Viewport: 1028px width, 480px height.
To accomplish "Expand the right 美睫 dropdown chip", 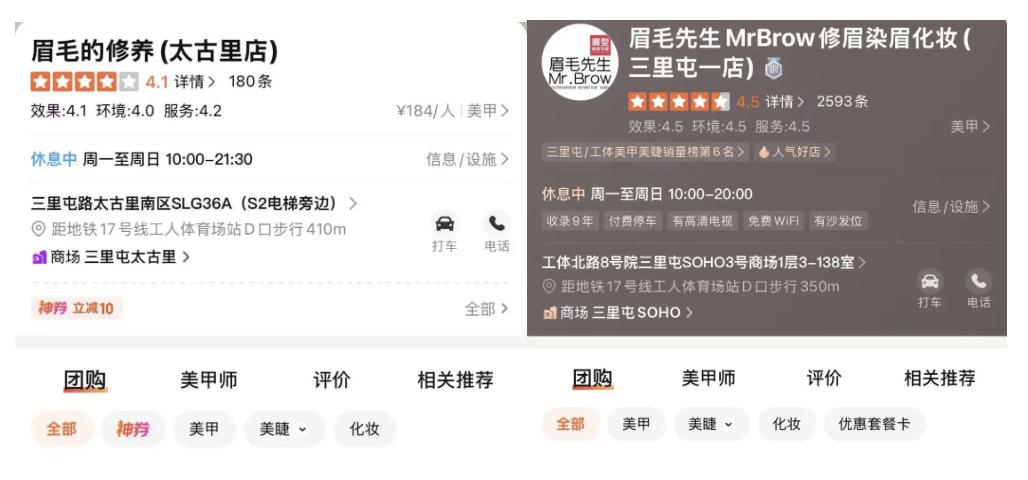I will [711, 424].
